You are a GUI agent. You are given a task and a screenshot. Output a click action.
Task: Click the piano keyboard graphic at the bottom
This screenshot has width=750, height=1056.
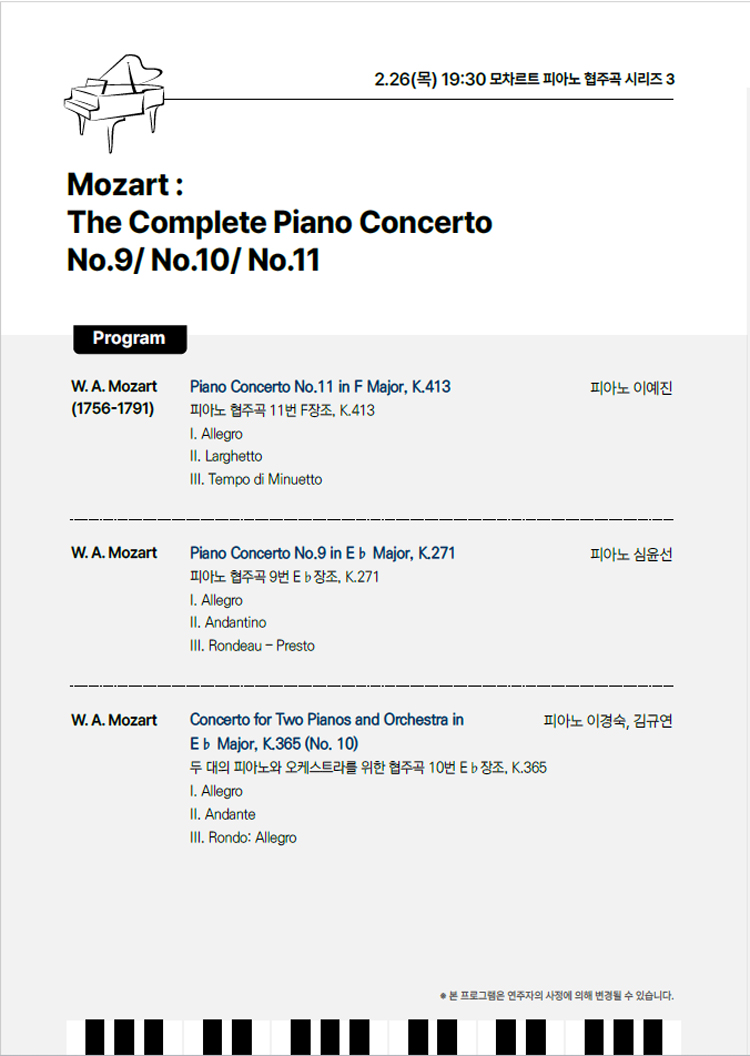[x=374, y=1037]
